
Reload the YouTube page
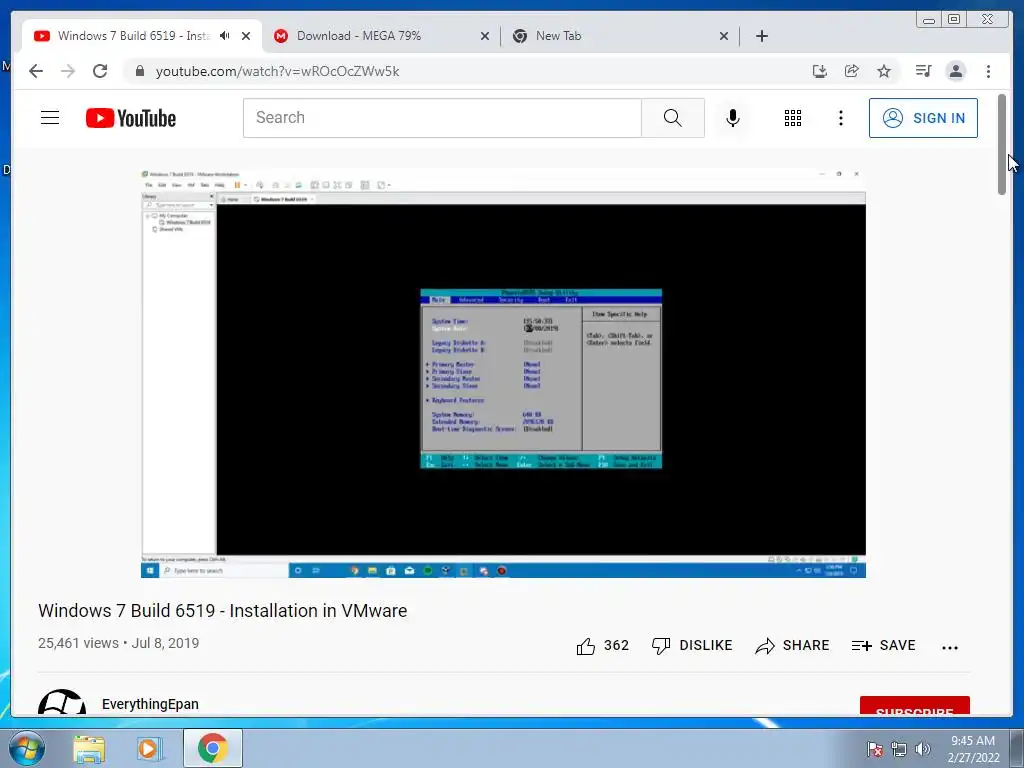click(100, 71)
